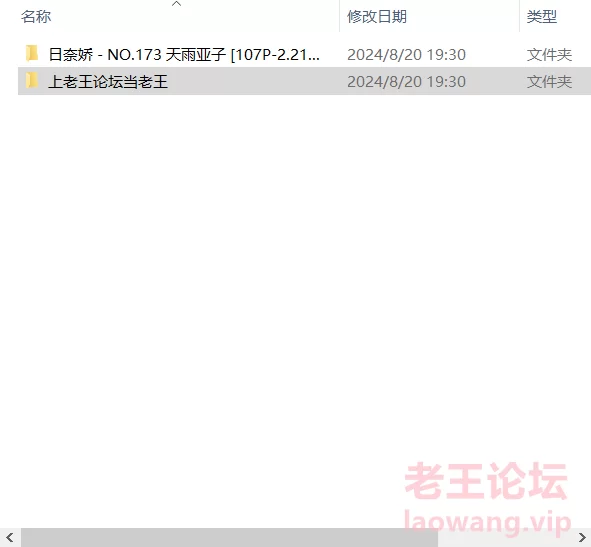Sort by the 名称 column header

pyautogui.click(x=36, y=16)
